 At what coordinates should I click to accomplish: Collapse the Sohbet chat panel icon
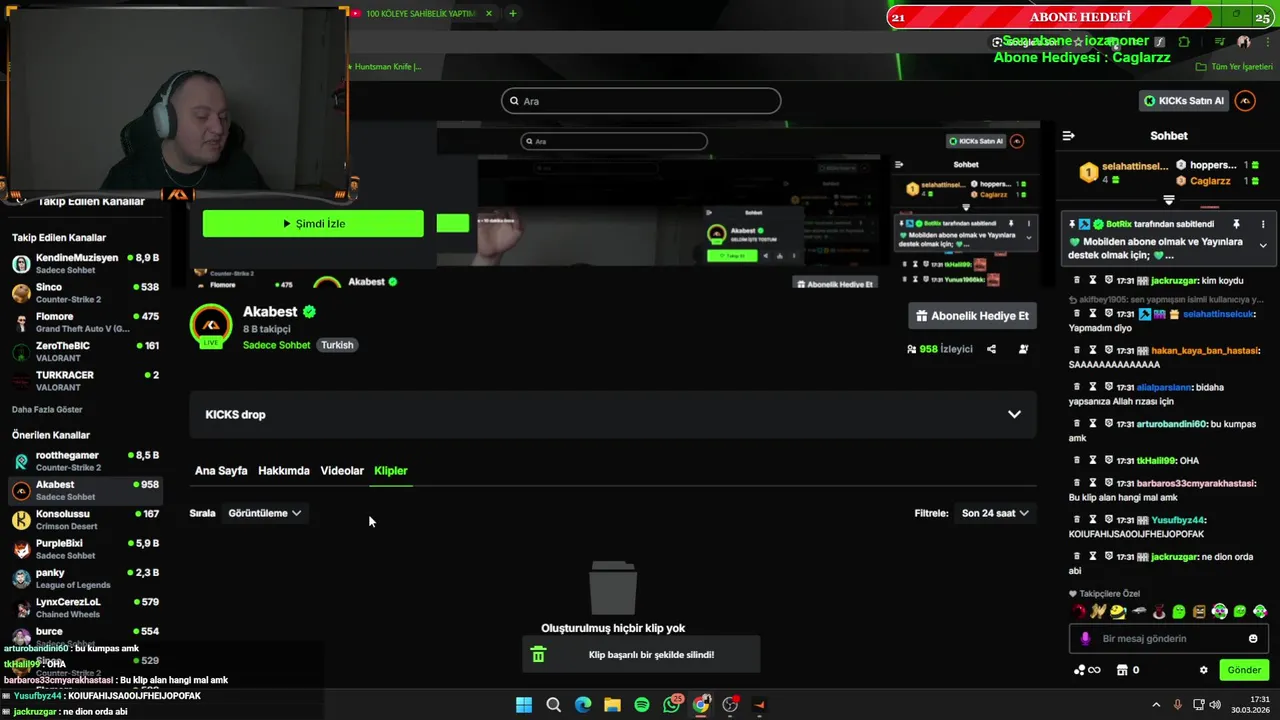click(x=1068, y=136)
